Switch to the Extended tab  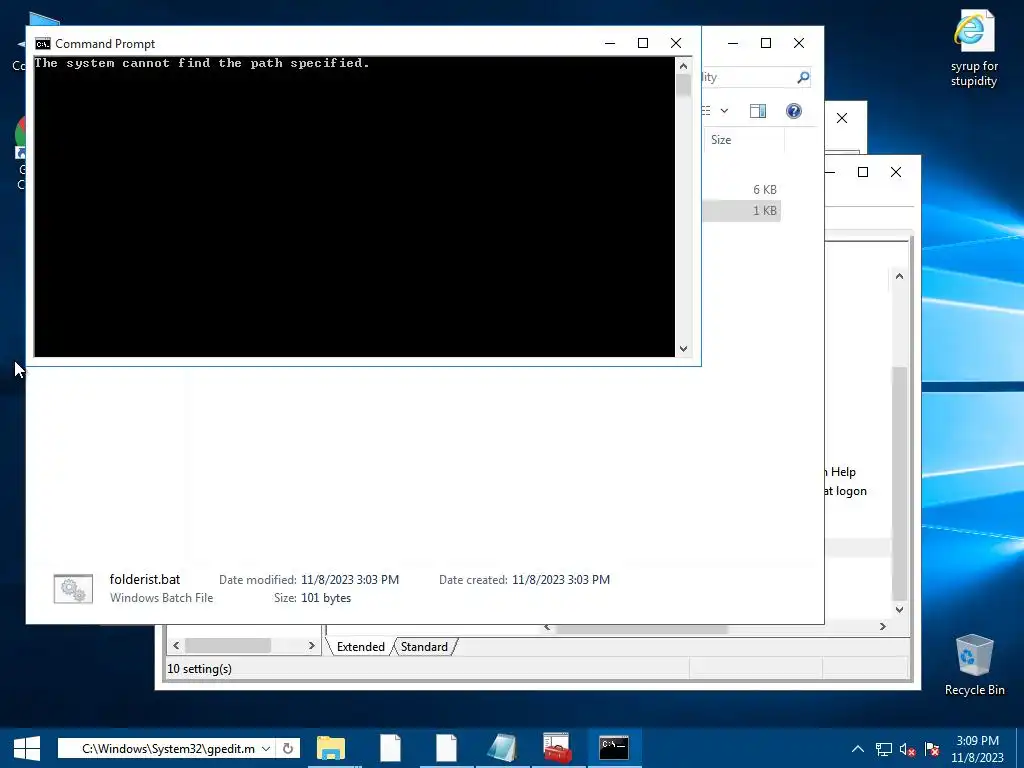pyautogui.click(x=360, y=647)
